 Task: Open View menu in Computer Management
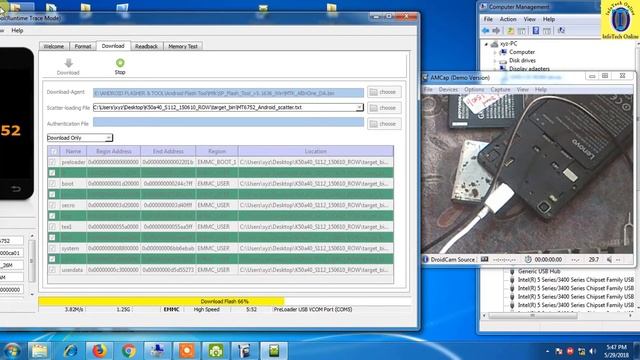pyautogui.click(x=529, y=19)
